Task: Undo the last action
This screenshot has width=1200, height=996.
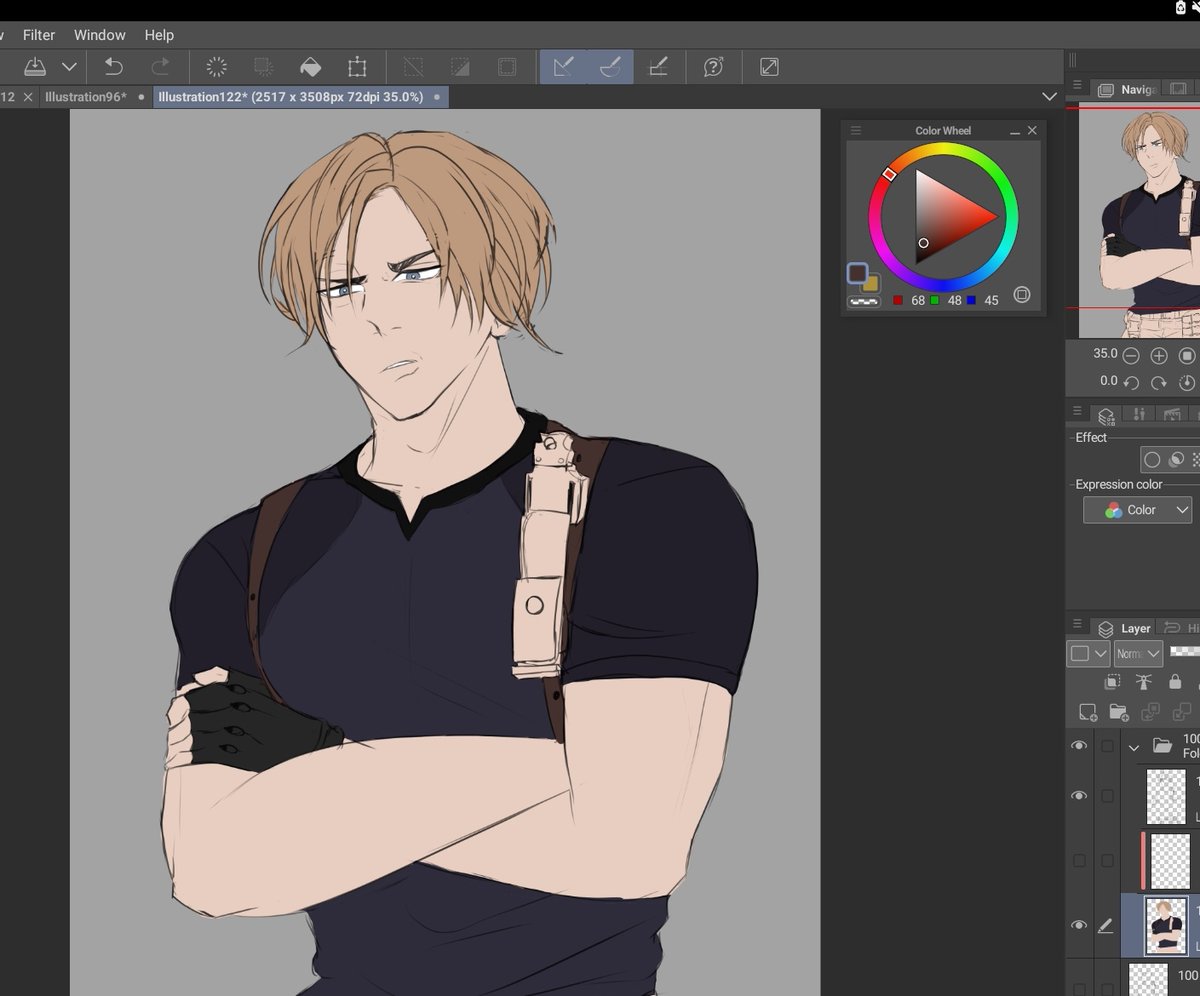Action: tap(114, 67)
